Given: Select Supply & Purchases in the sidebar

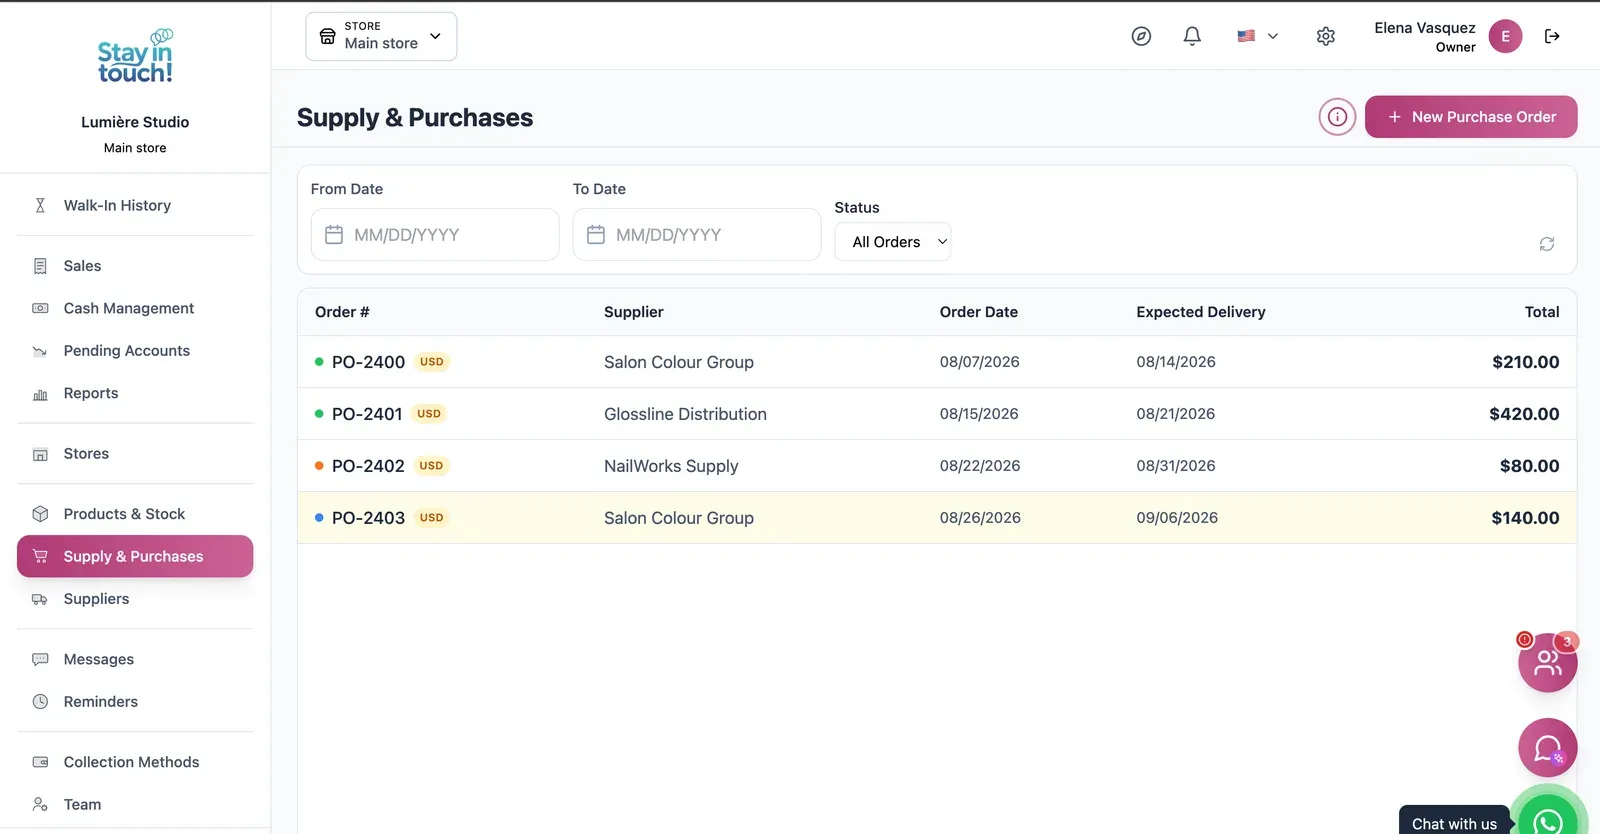Looking at the screenshot, I should tap(135, 556).
